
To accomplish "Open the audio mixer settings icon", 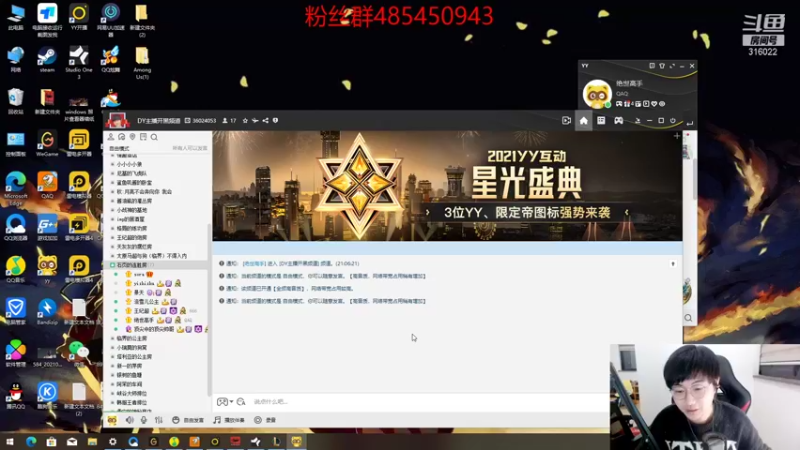I will click(x=159, y=420).
